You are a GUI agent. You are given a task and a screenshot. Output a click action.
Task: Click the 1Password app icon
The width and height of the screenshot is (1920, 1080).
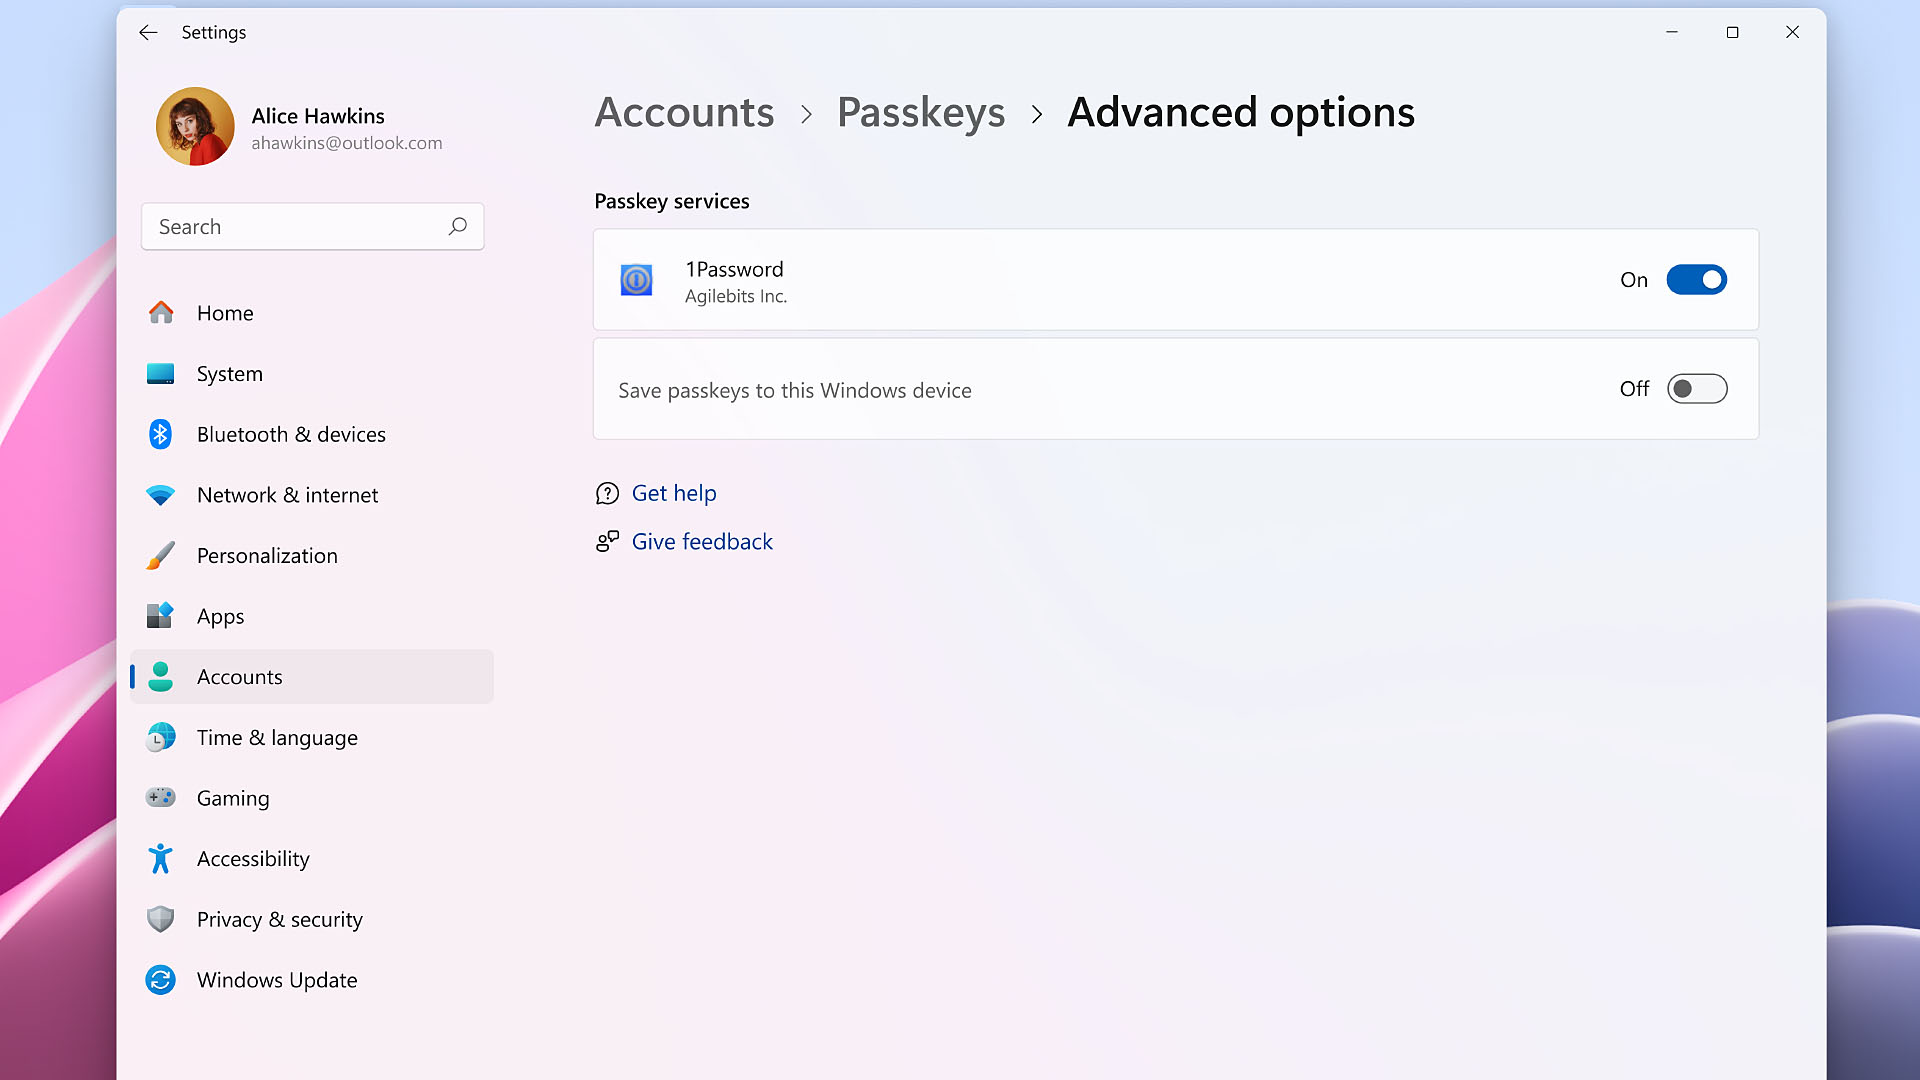tap(636, 280)
